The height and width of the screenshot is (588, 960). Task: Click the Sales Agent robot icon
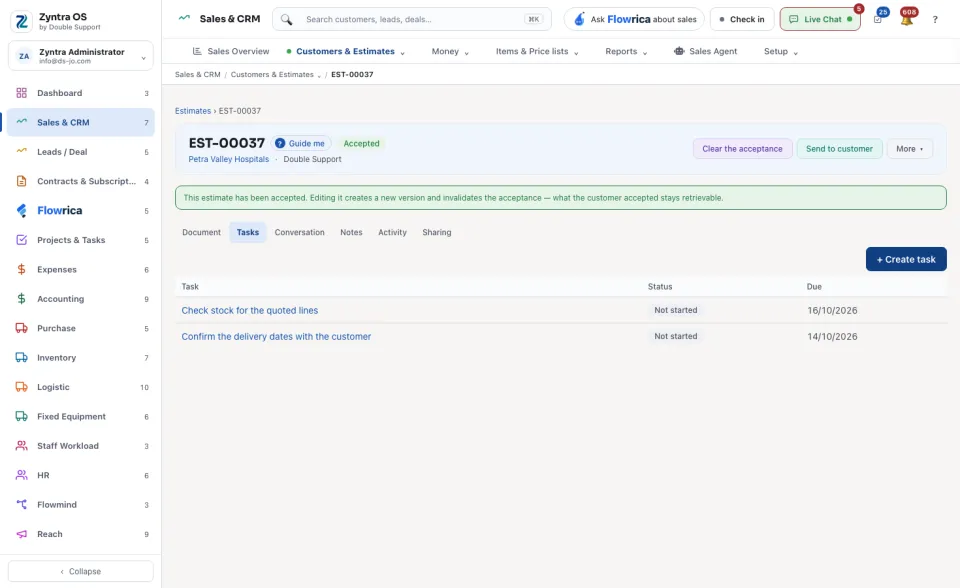(679, 51)
